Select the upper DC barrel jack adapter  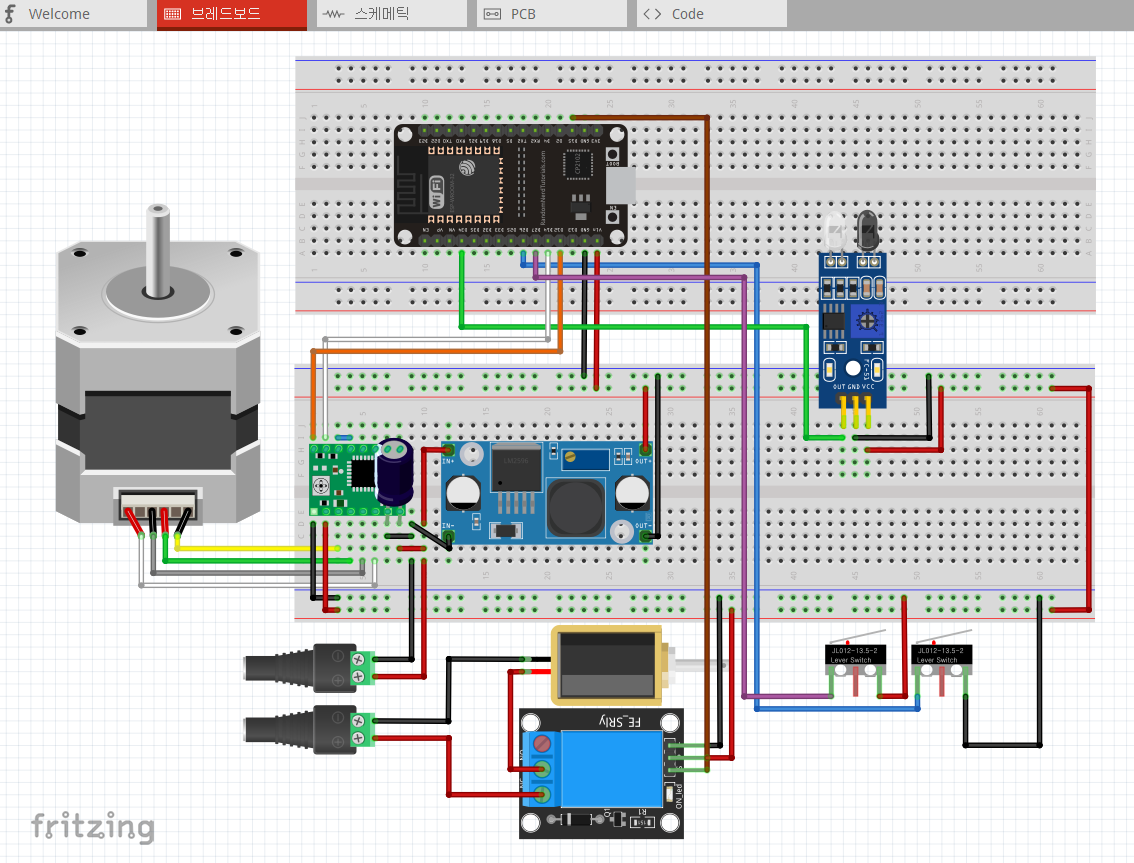click(310, 667)
